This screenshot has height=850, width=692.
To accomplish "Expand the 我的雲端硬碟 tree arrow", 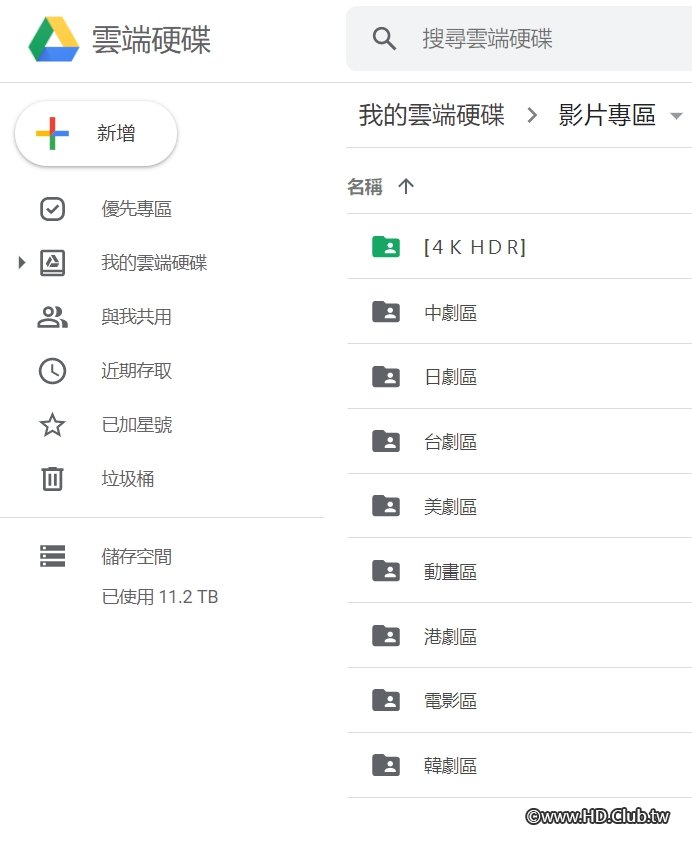I will pyautogui.click(x=22, y=263).
